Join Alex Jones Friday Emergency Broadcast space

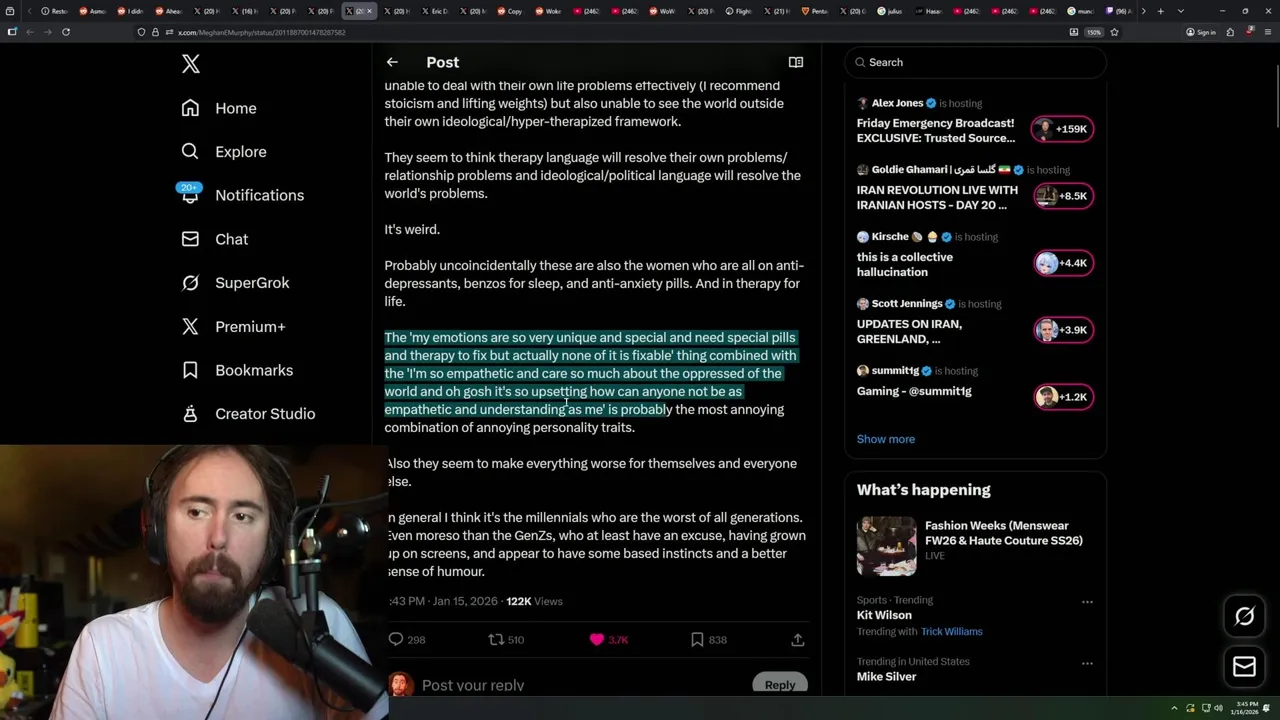(936, 131)
